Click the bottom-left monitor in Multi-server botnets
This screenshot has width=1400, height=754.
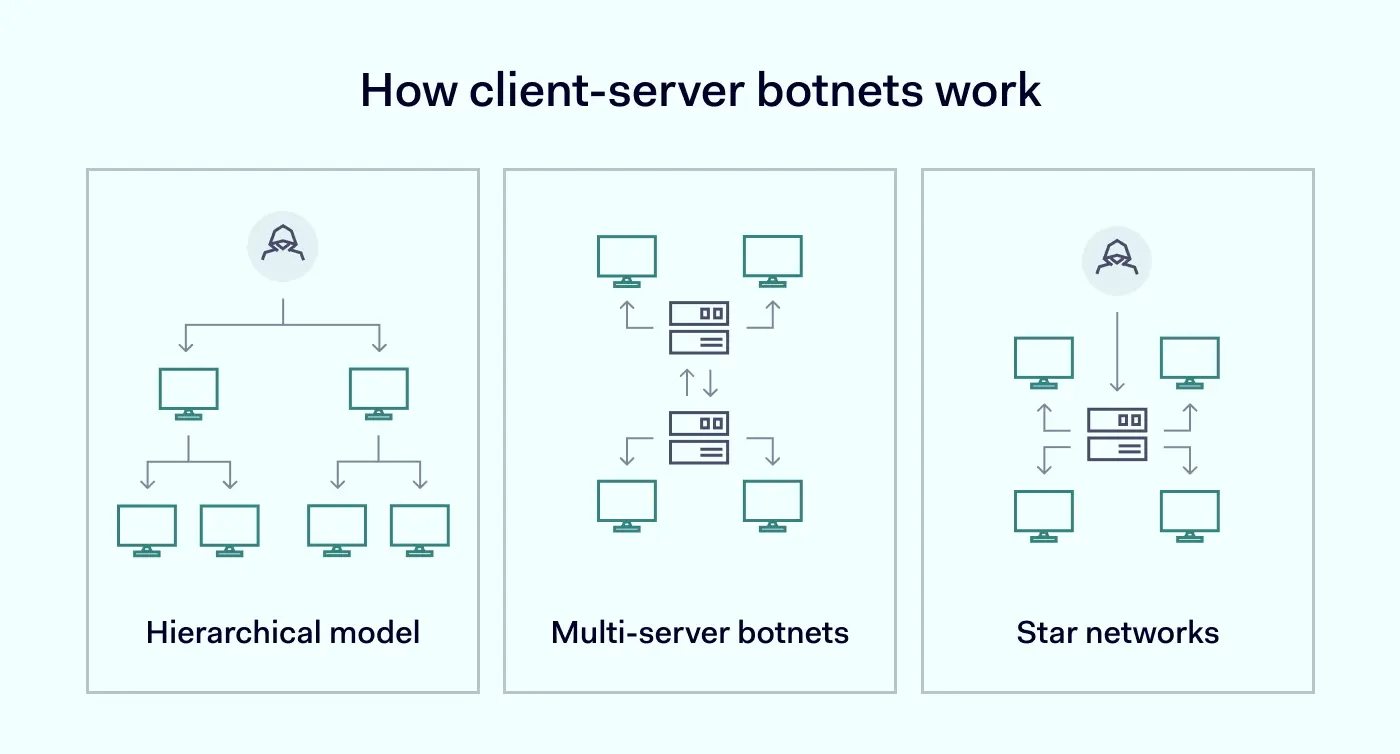point(627,505)
